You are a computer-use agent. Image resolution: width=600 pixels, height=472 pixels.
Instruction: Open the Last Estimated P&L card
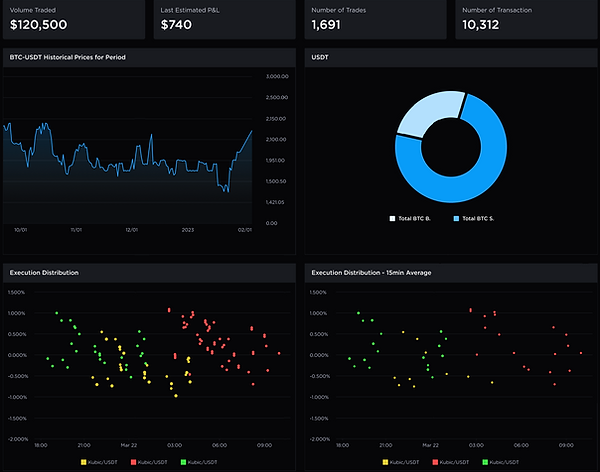click(225, 19)
